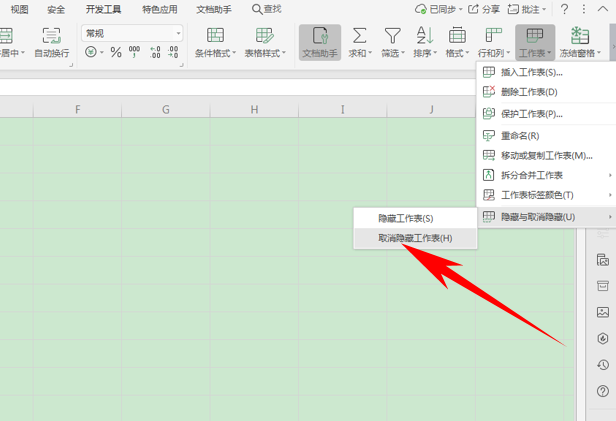This screenshot has width=616, height=421.
Task: Apply percent style format
Action: [x=116, y=52]
